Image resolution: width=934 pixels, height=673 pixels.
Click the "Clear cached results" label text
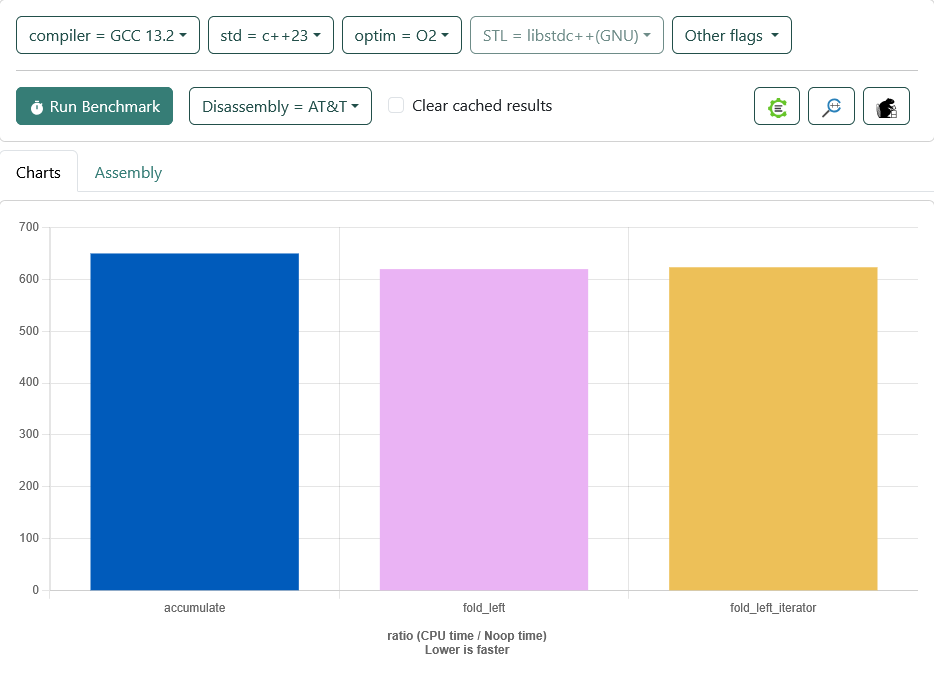coord(482,106)
